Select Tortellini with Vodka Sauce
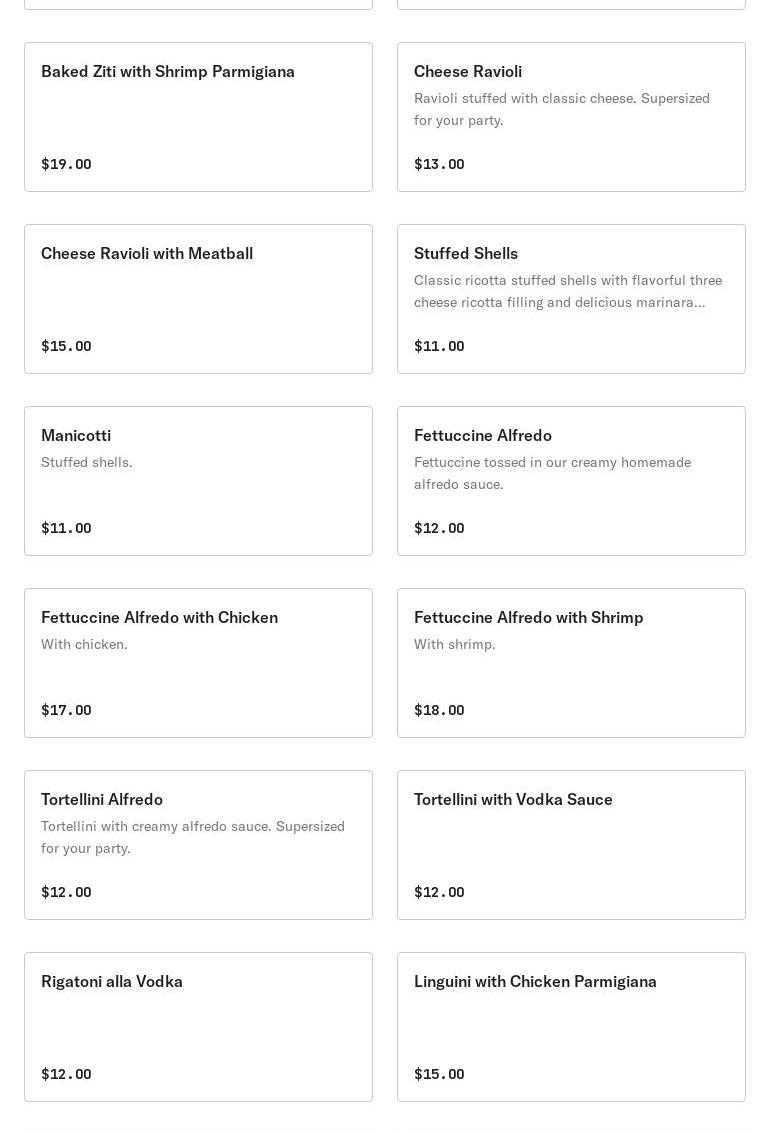 tap(571, 845)
